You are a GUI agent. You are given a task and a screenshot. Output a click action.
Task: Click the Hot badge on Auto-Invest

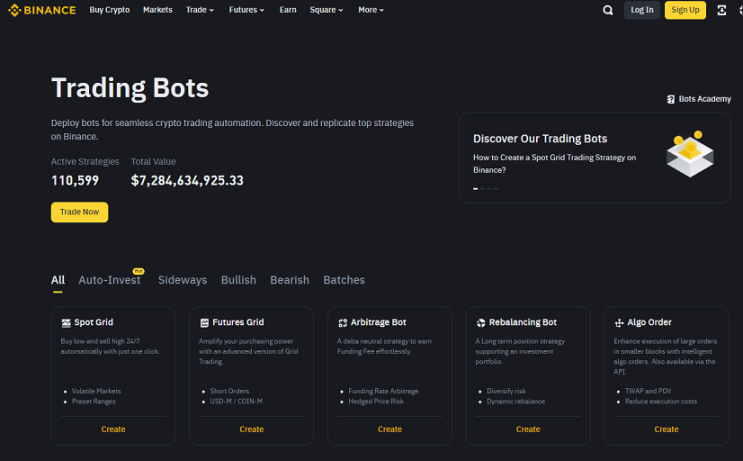pos(138,271)
